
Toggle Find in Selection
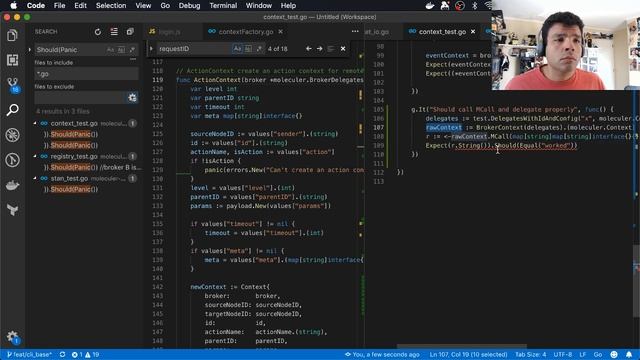331,49
